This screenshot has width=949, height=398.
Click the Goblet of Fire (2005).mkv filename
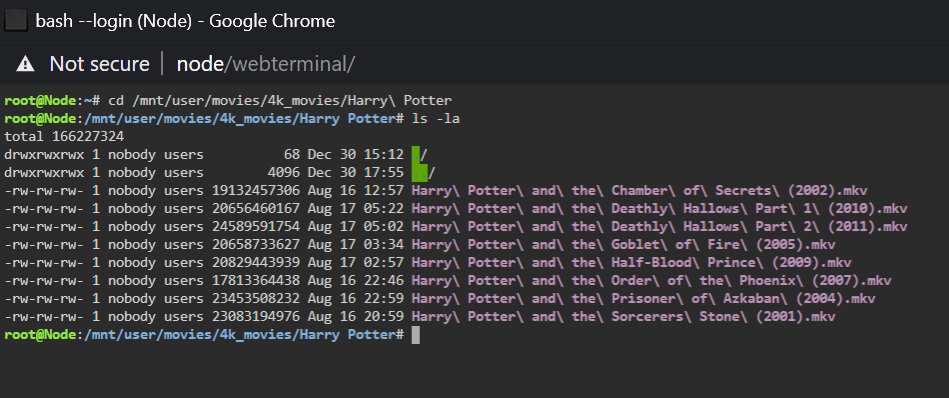(623, 245)
